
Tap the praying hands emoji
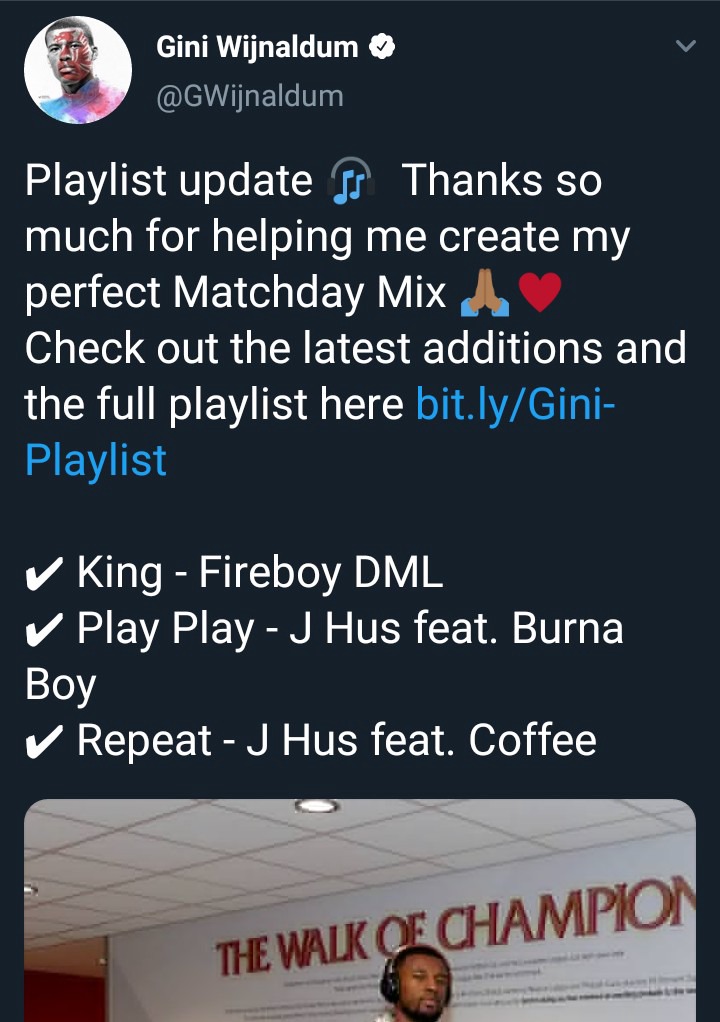(x=485, y=293)
